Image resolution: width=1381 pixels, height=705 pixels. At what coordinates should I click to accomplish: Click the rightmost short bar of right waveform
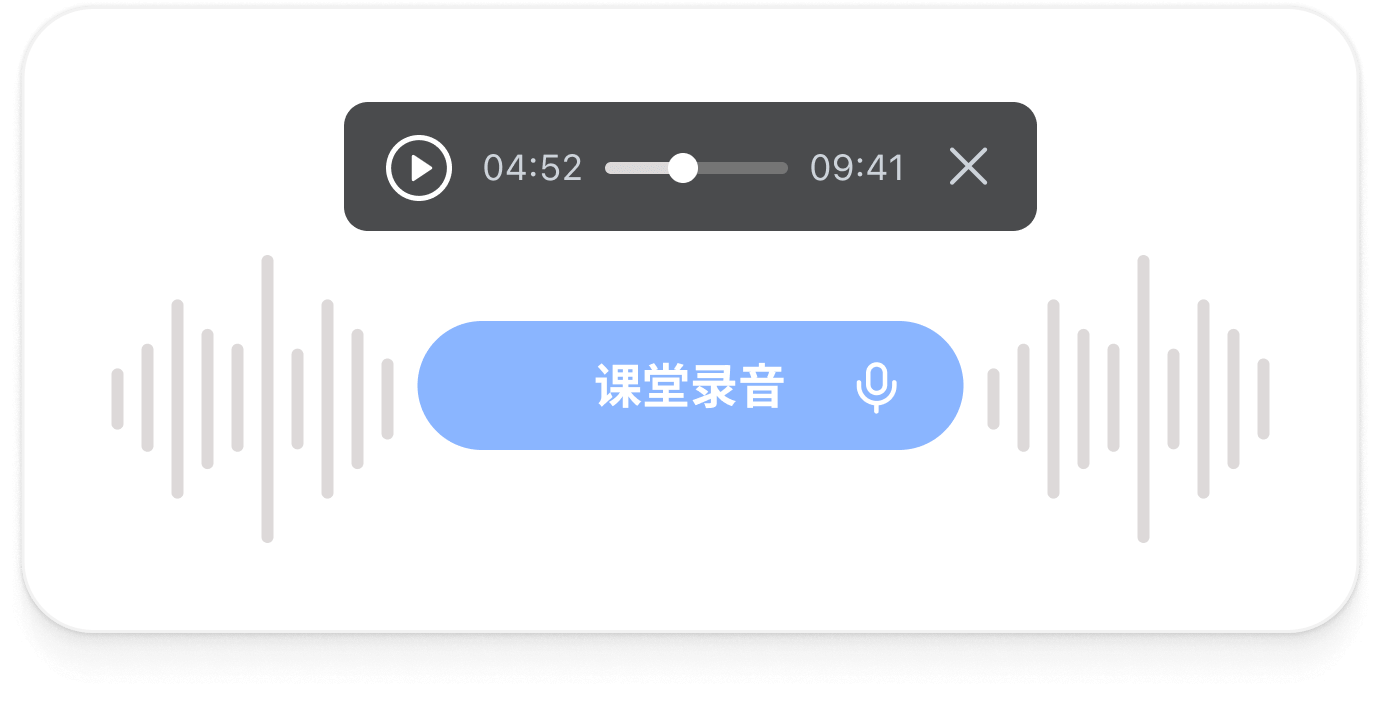point(1263,399)
